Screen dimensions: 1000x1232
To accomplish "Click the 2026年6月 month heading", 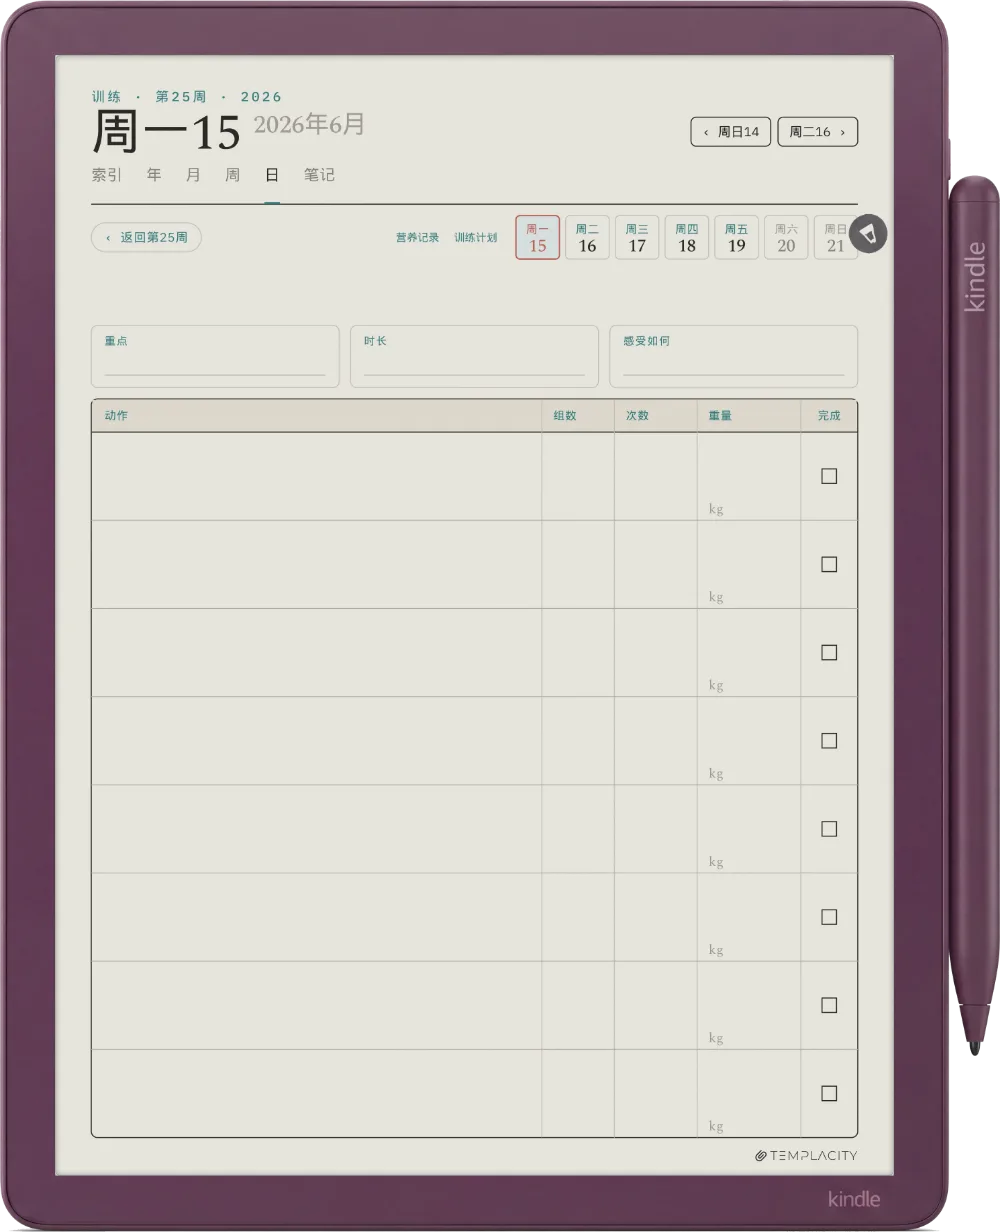I will pyautogui.click(x=309, y=124).
